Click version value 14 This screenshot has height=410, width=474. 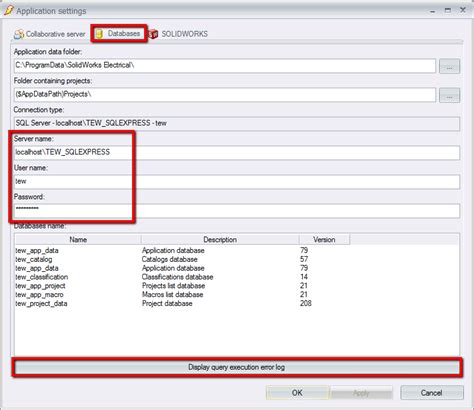coord(304,277)
